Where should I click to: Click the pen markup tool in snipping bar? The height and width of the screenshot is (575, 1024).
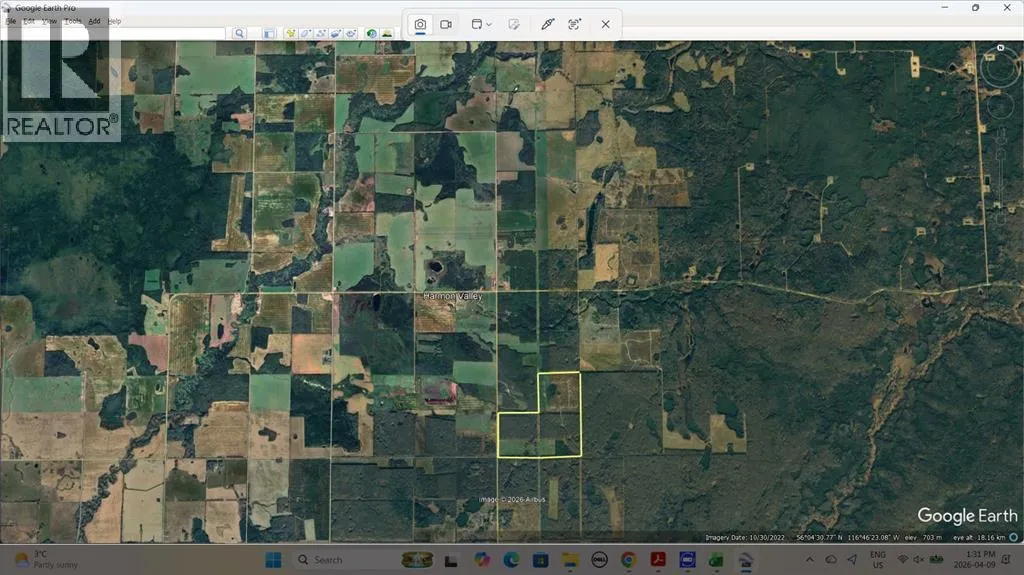tap(547, 24)
